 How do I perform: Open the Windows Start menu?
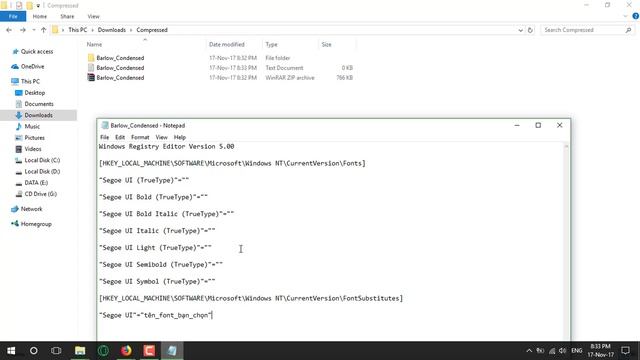(11, 351)
